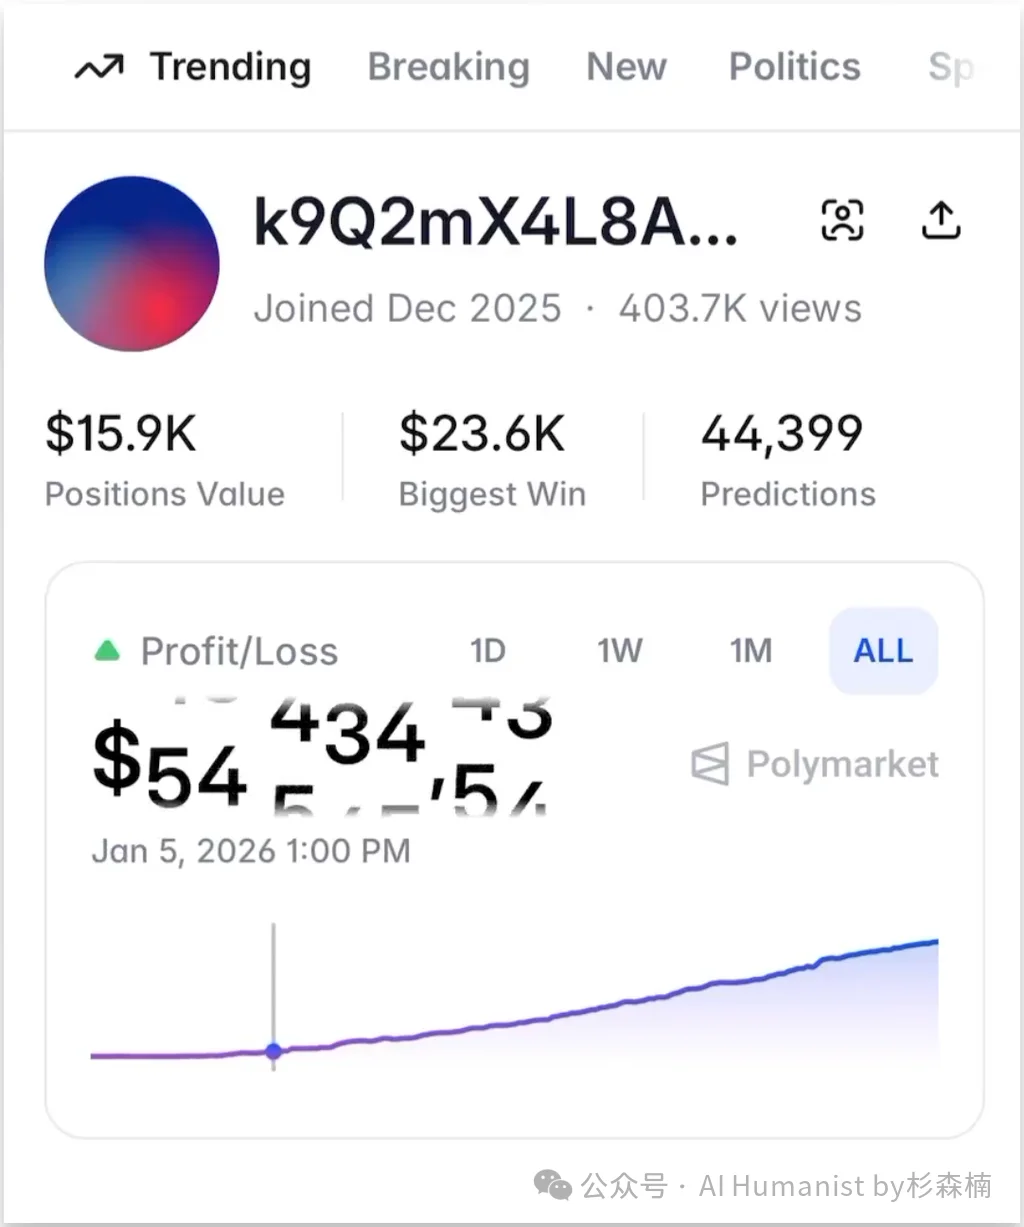Click the gradient profile avatar
Image resolution: width=1024 pixels, height=1227 pixels.
(132, 264)
